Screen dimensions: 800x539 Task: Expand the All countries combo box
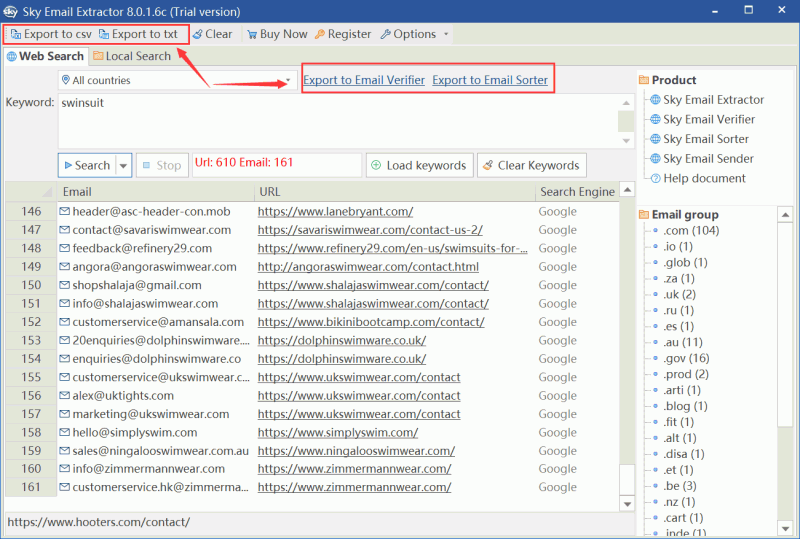[288, 80]
